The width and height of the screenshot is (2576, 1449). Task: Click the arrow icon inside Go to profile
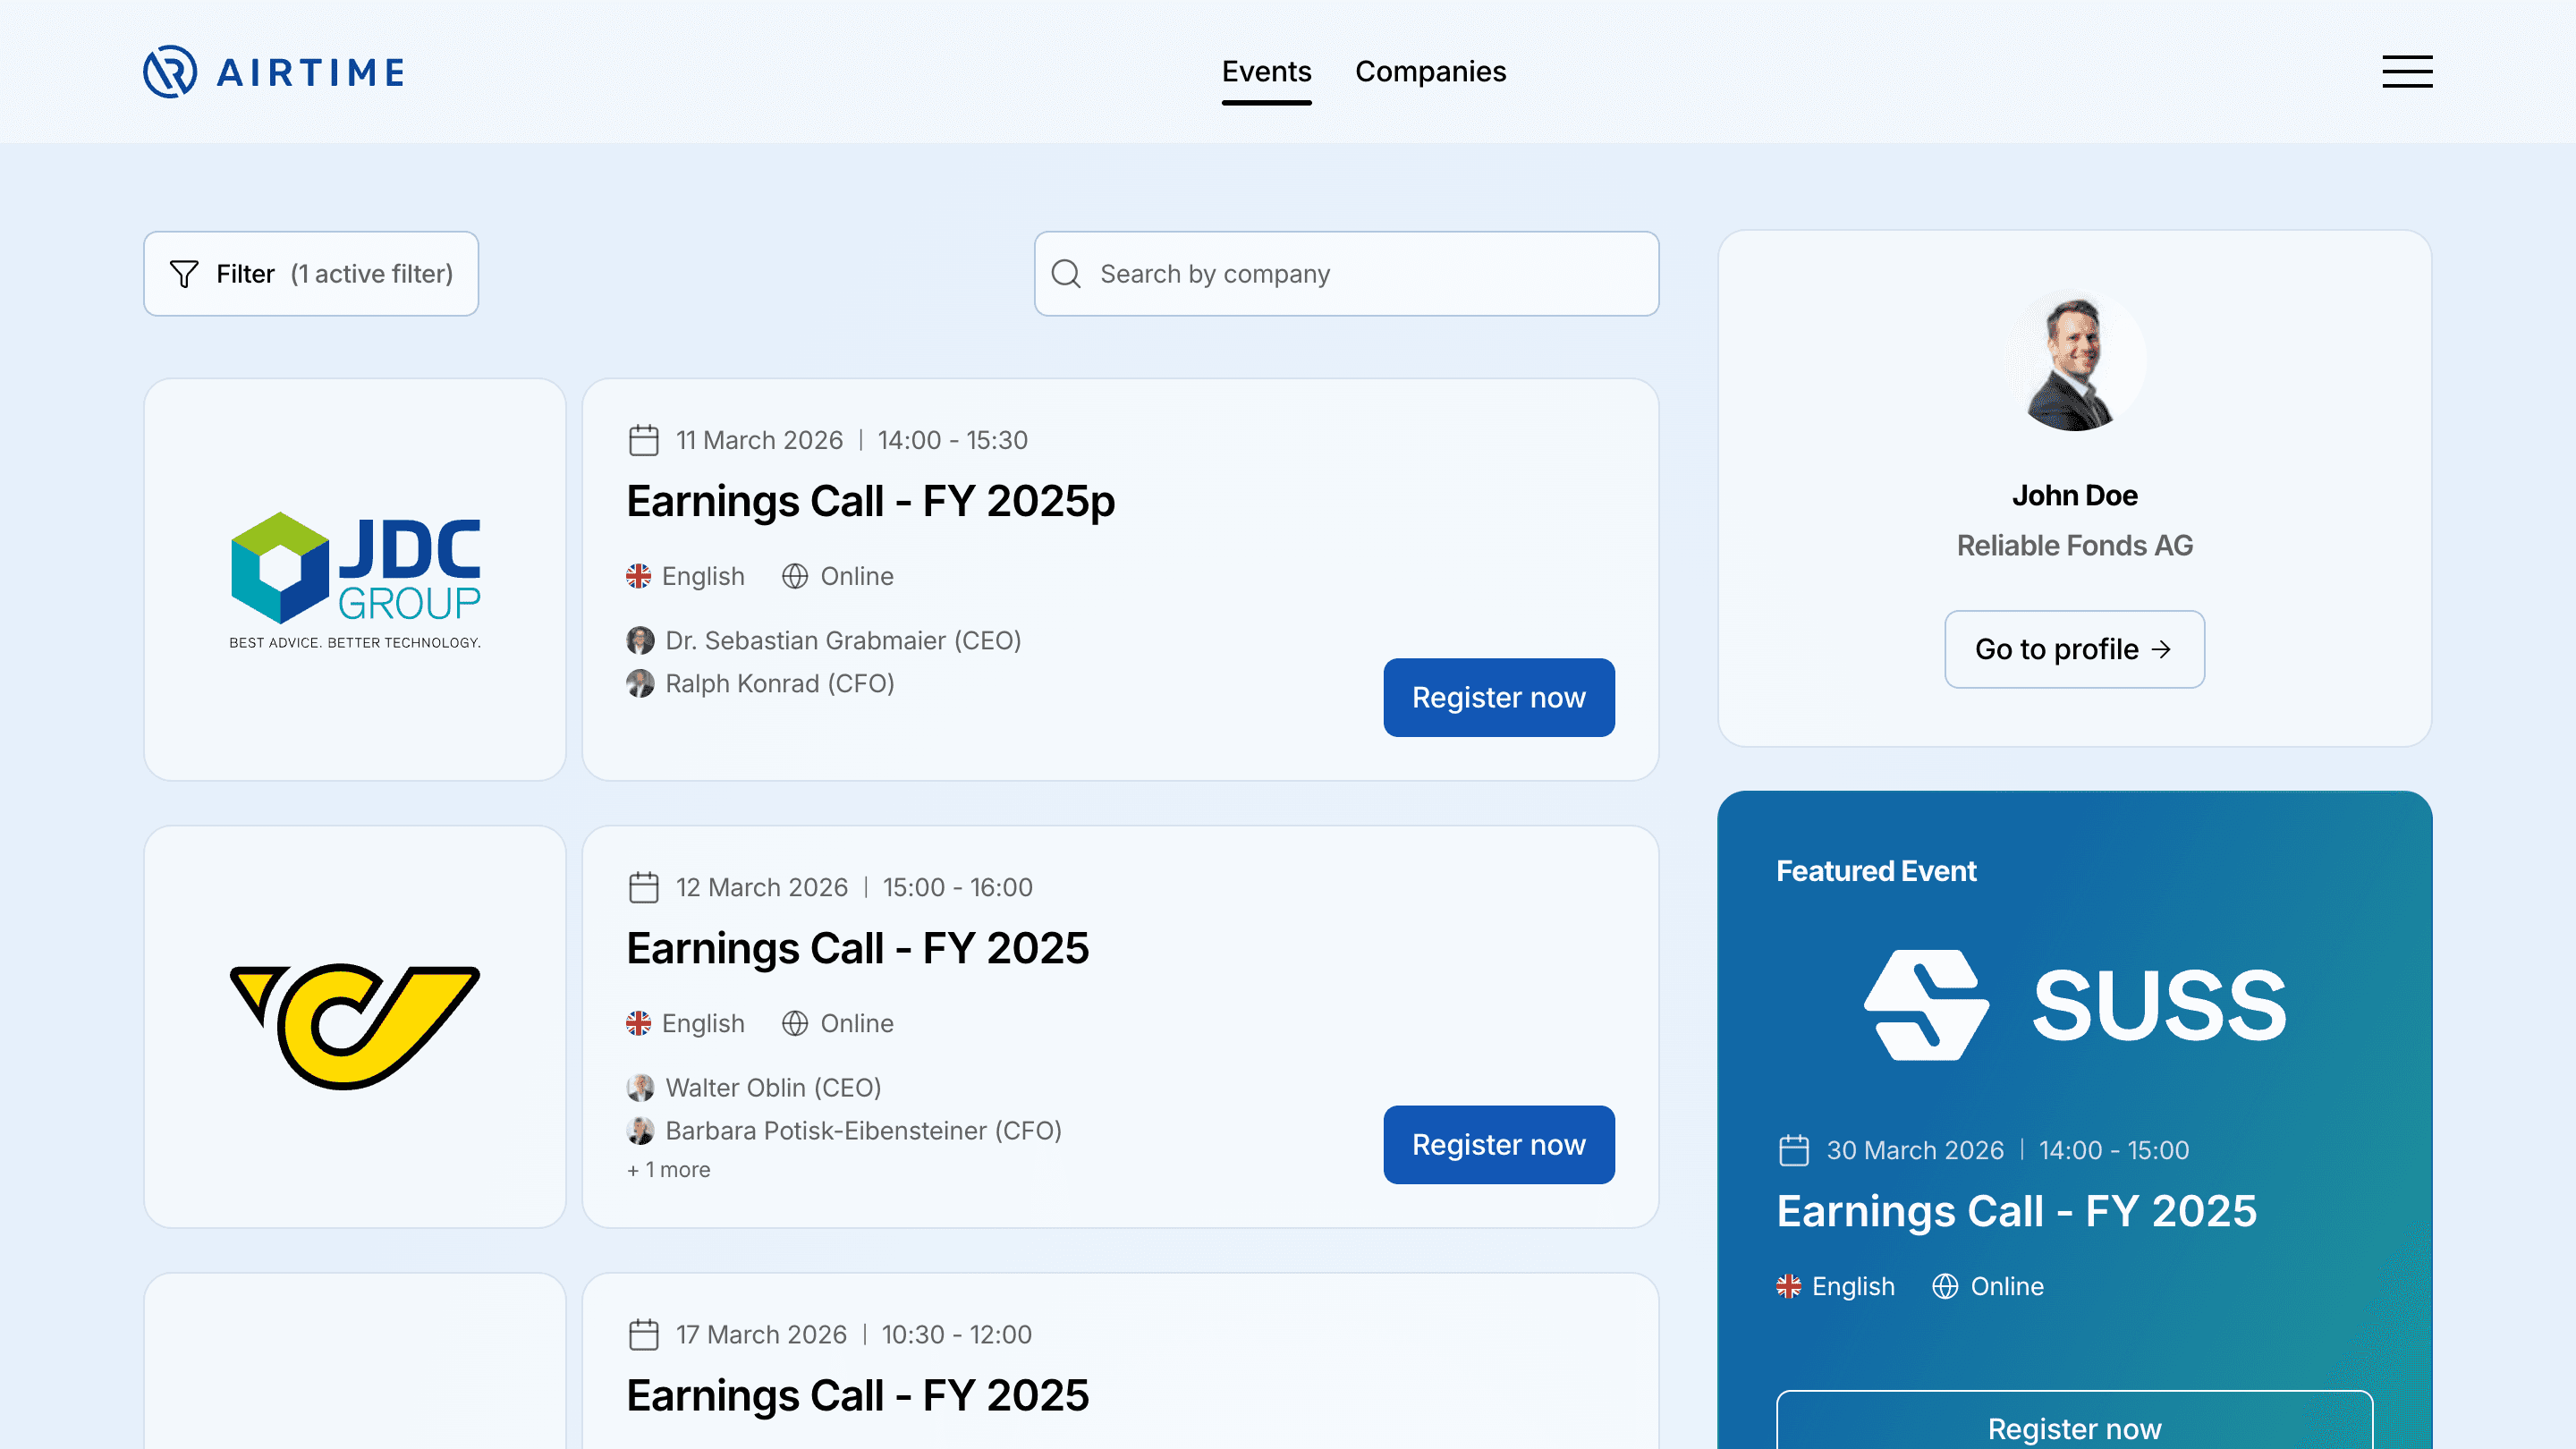click(x=2163, y=649)
